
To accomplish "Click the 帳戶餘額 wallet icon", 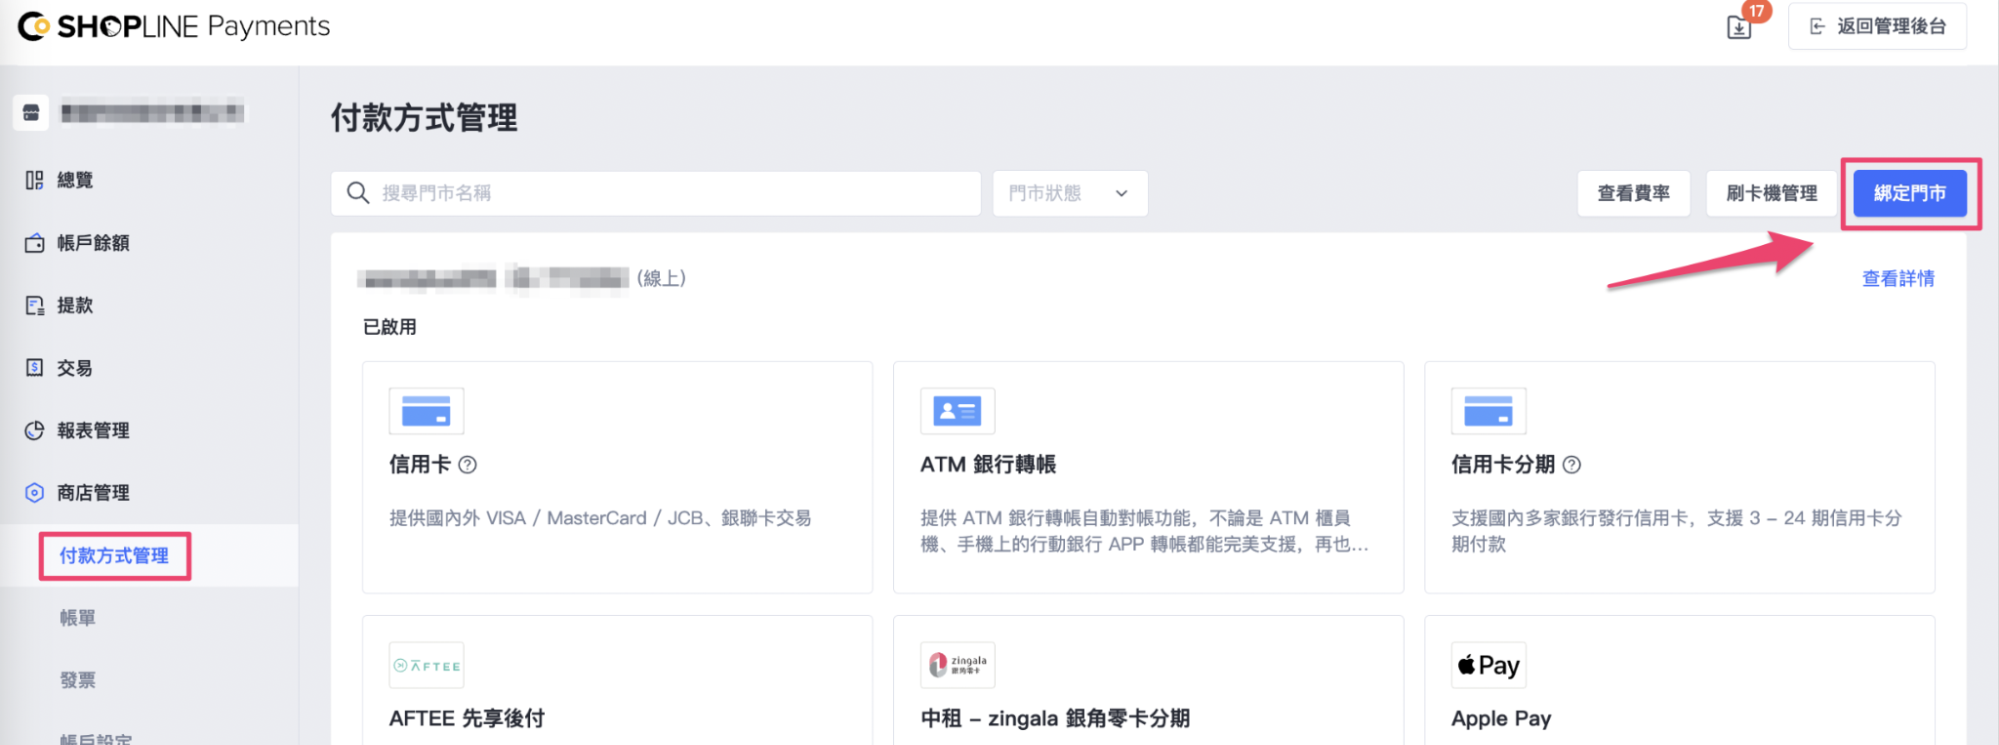I will 34,243.
